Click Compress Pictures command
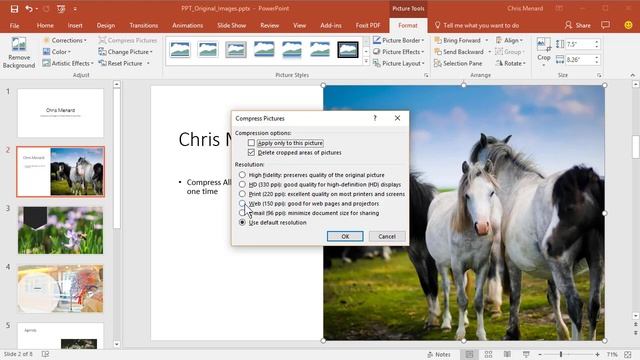Viewport: 640px width, 360px height. (x=128, y=40)
